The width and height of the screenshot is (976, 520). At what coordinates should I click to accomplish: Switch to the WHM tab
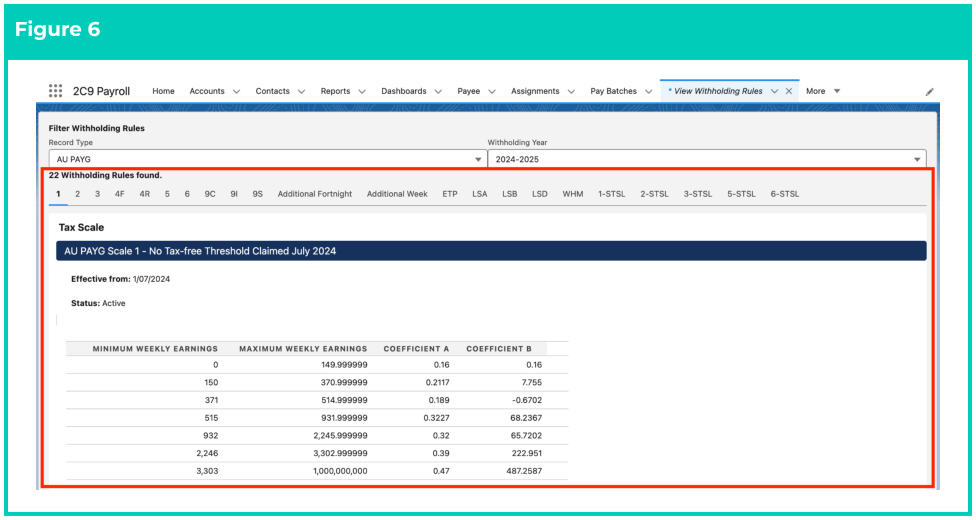(x=573, y=194)
